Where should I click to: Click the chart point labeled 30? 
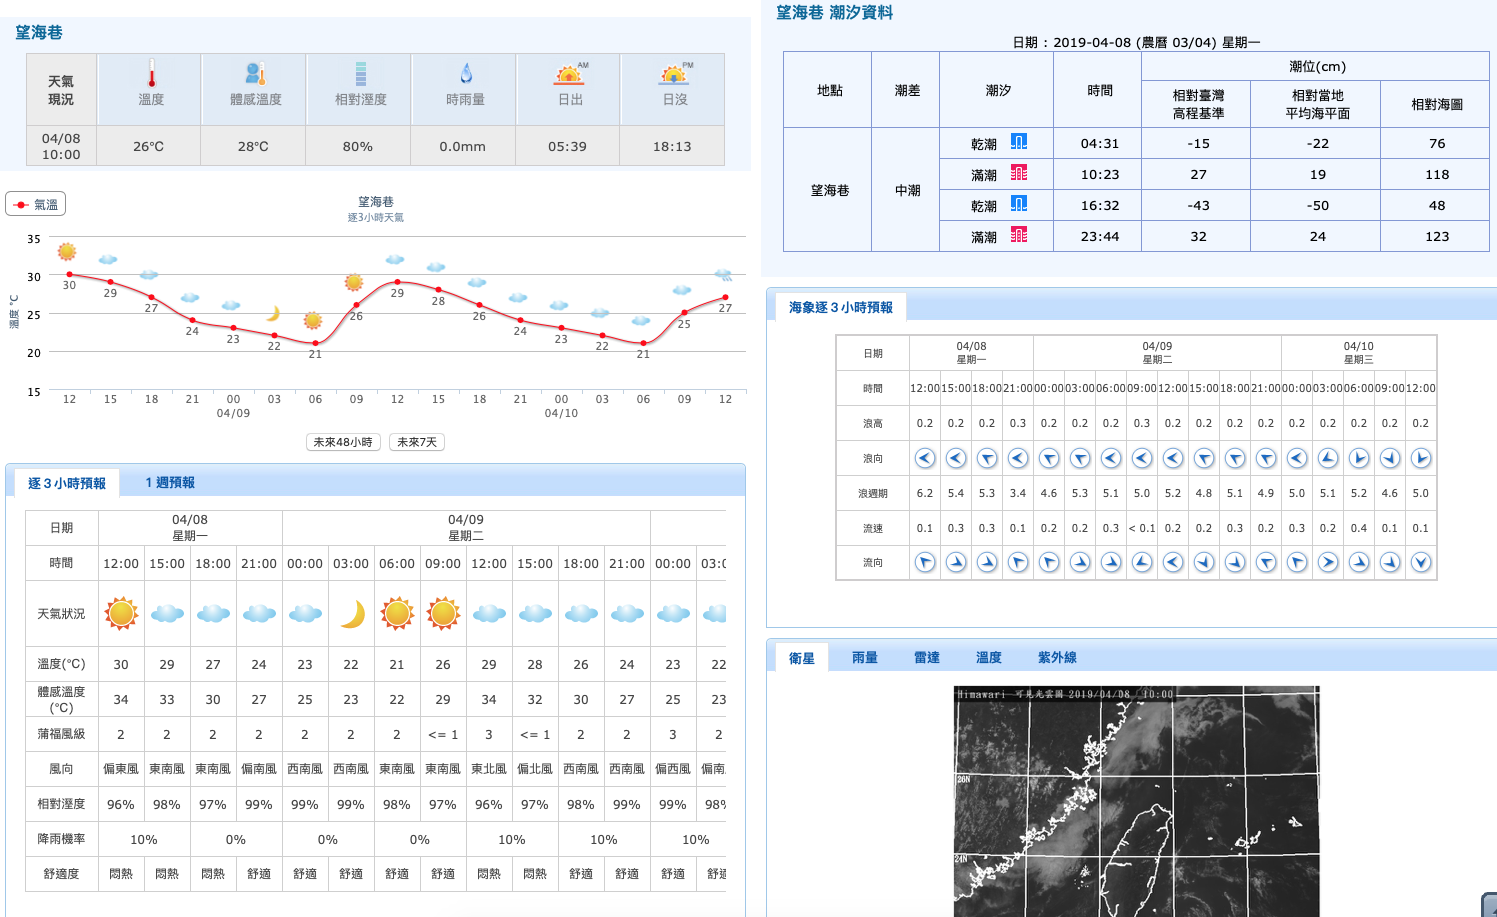point(69,274)
